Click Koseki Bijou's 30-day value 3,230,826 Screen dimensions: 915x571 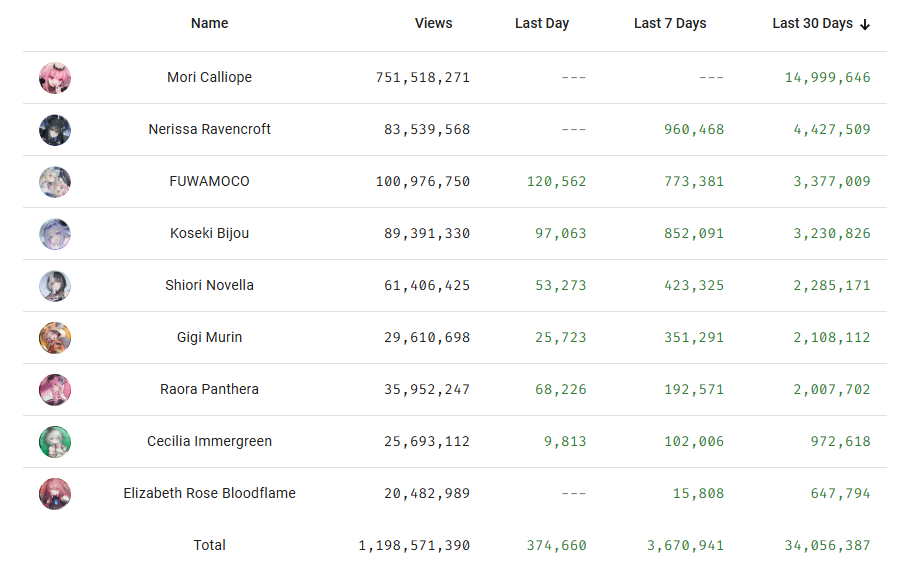tap(832, 234)
